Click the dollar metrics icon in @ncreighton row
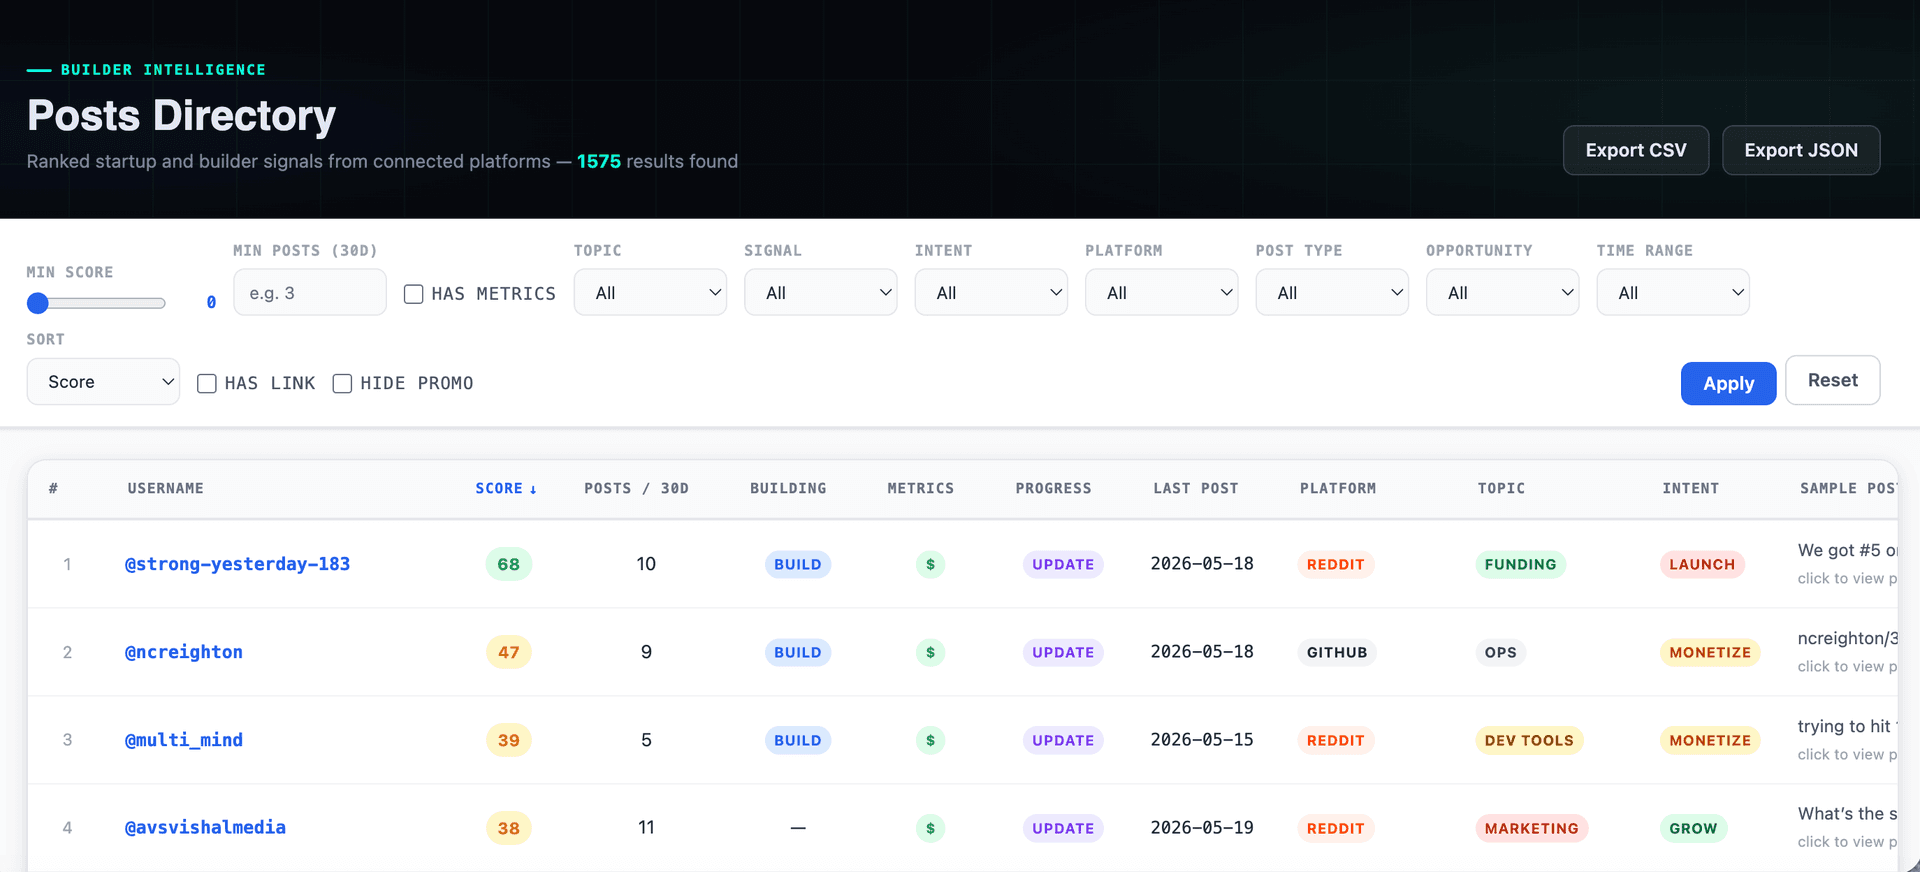The width and height of the screenshot is (1920, 872). click(x=930, y=652)
